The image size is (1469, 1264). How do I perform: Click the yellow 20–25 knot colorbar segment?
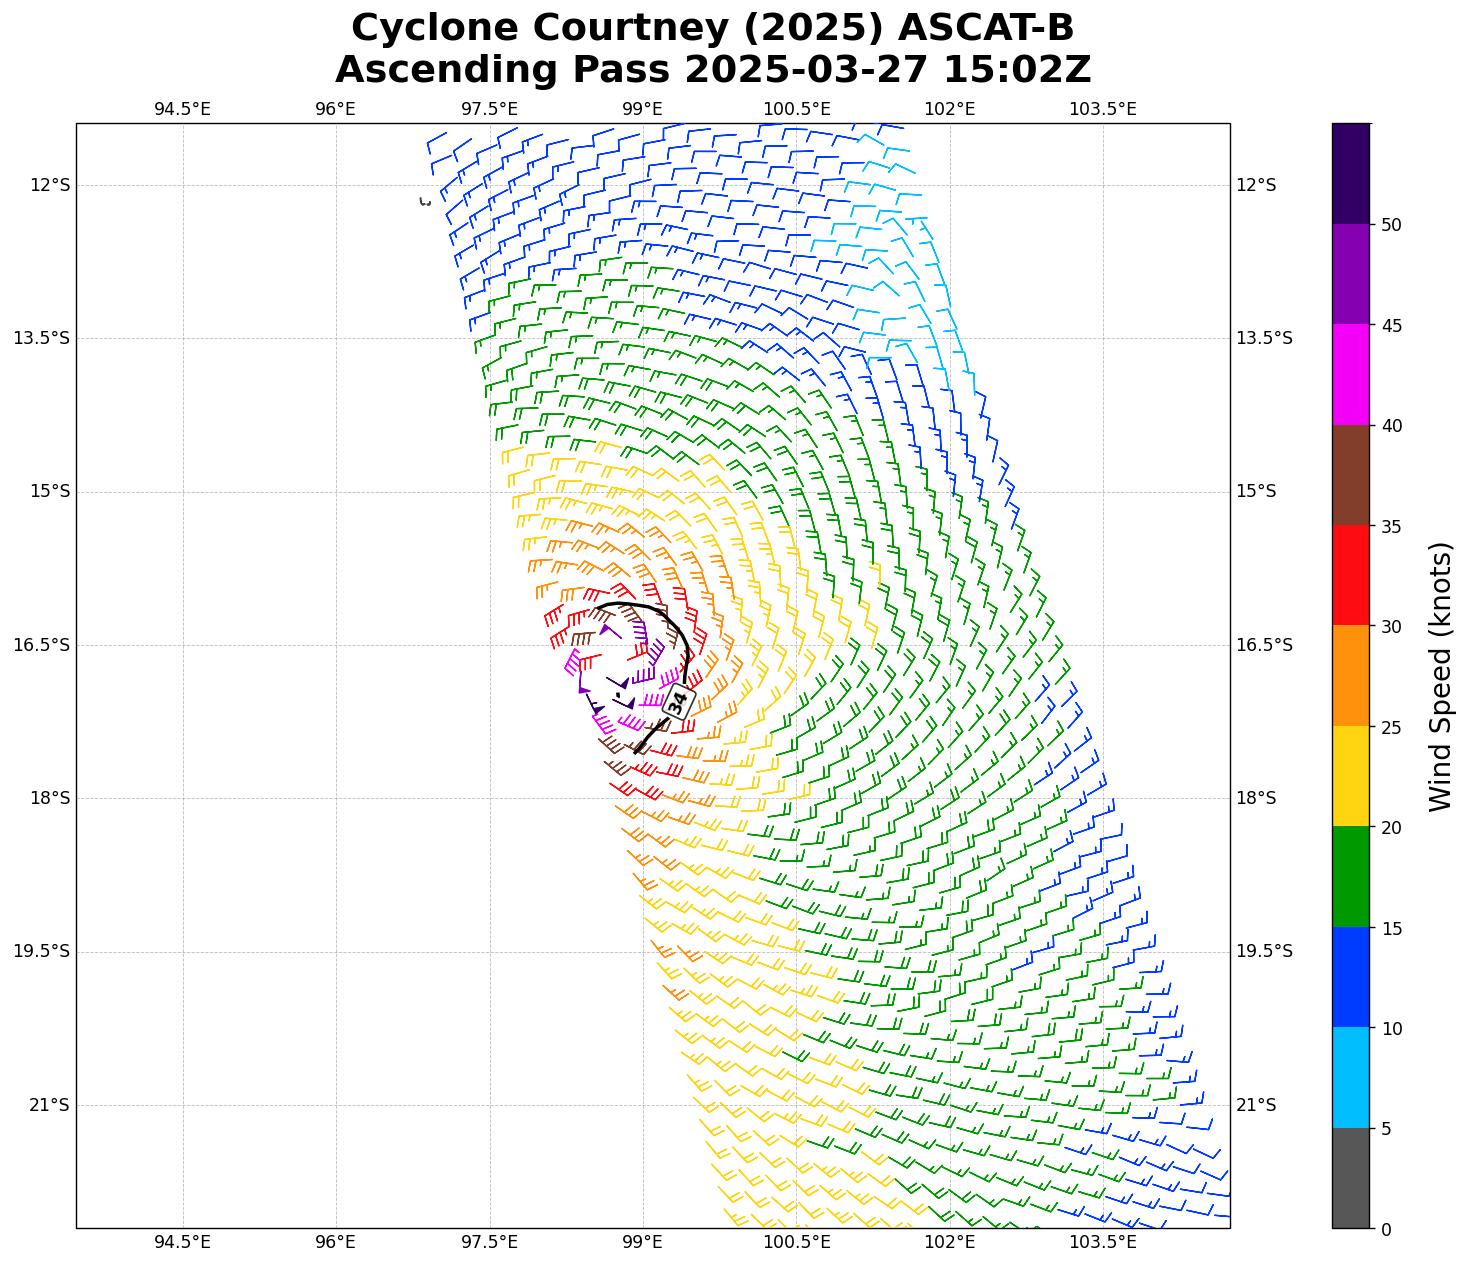coord(1350,776)
